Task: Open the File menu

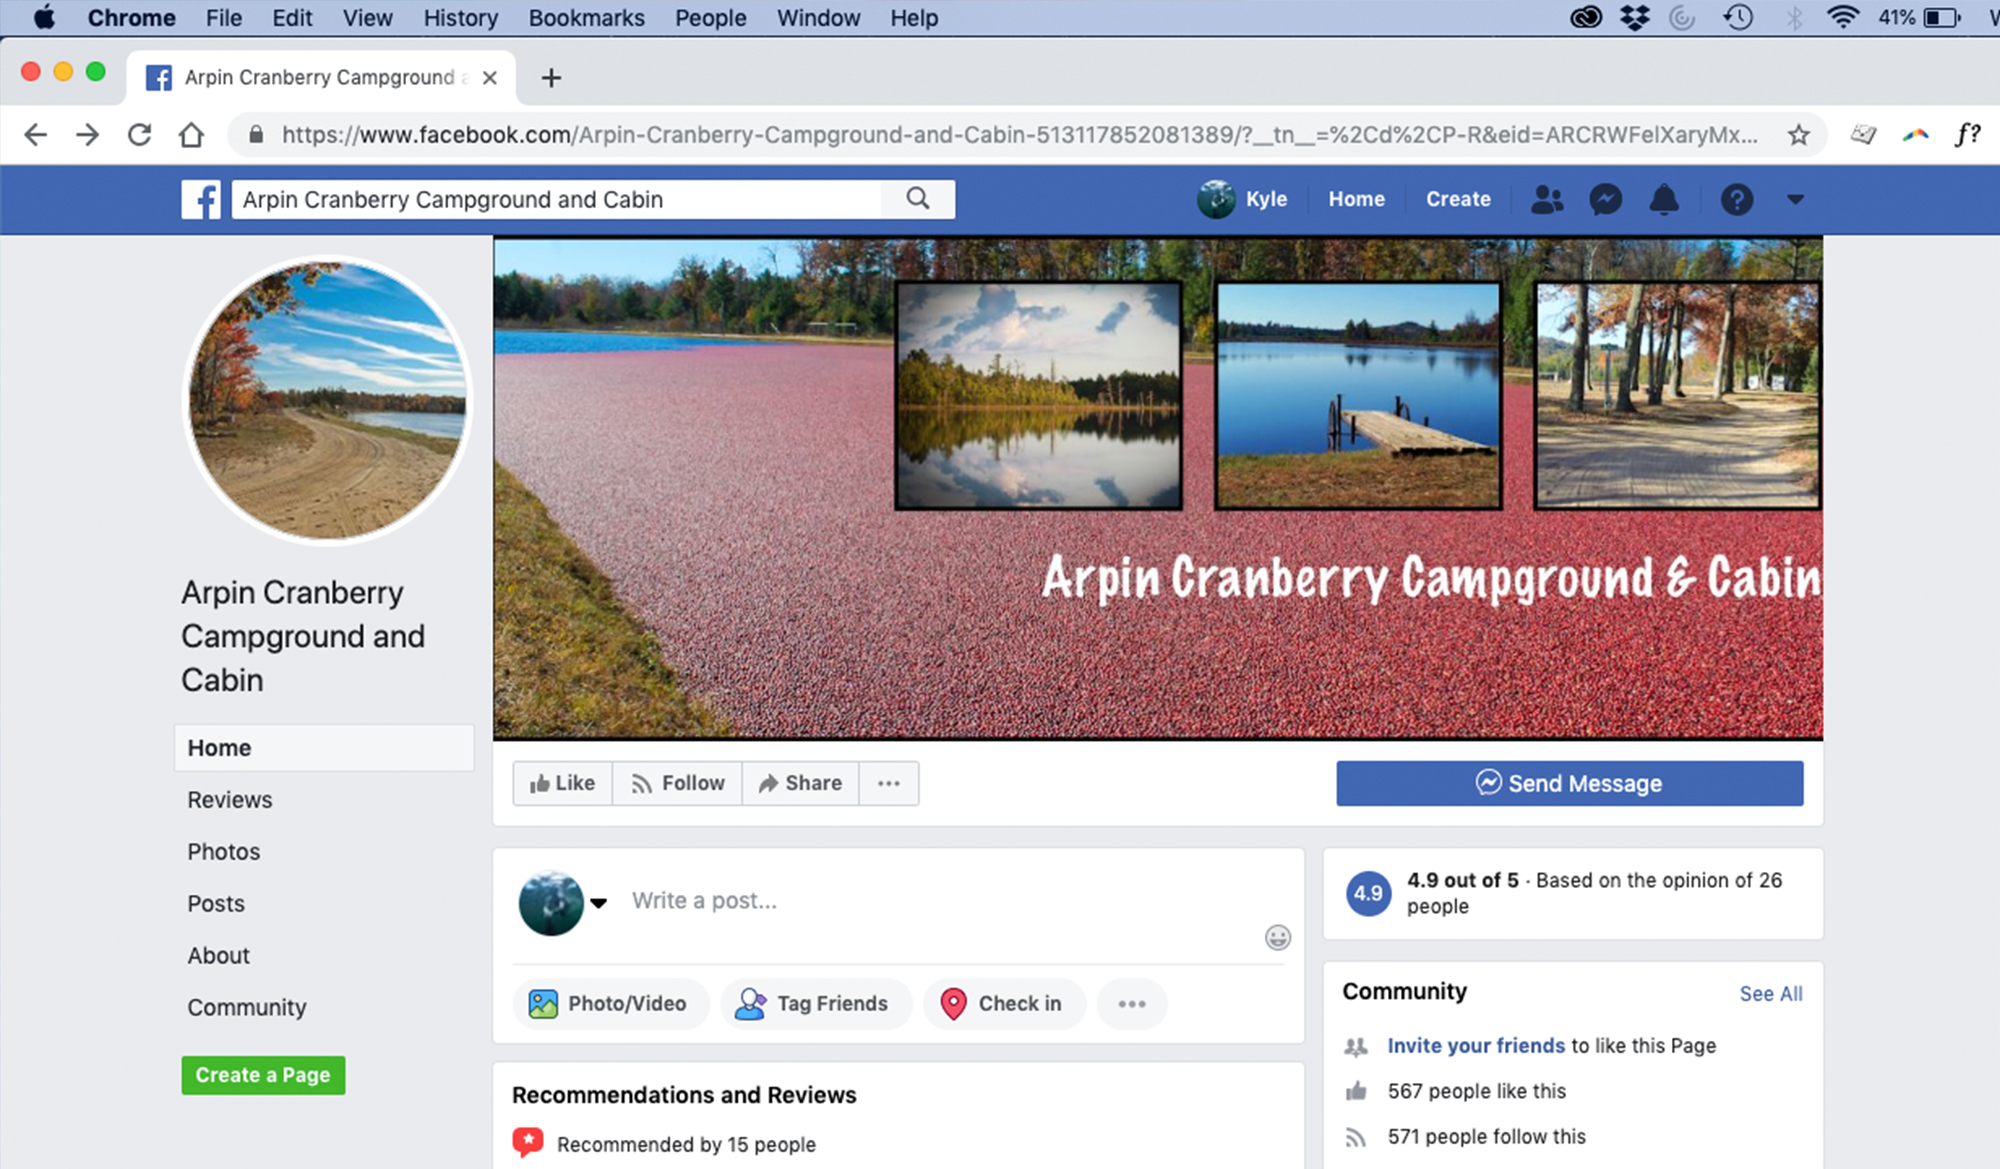Action: click(x=223, y=17)
